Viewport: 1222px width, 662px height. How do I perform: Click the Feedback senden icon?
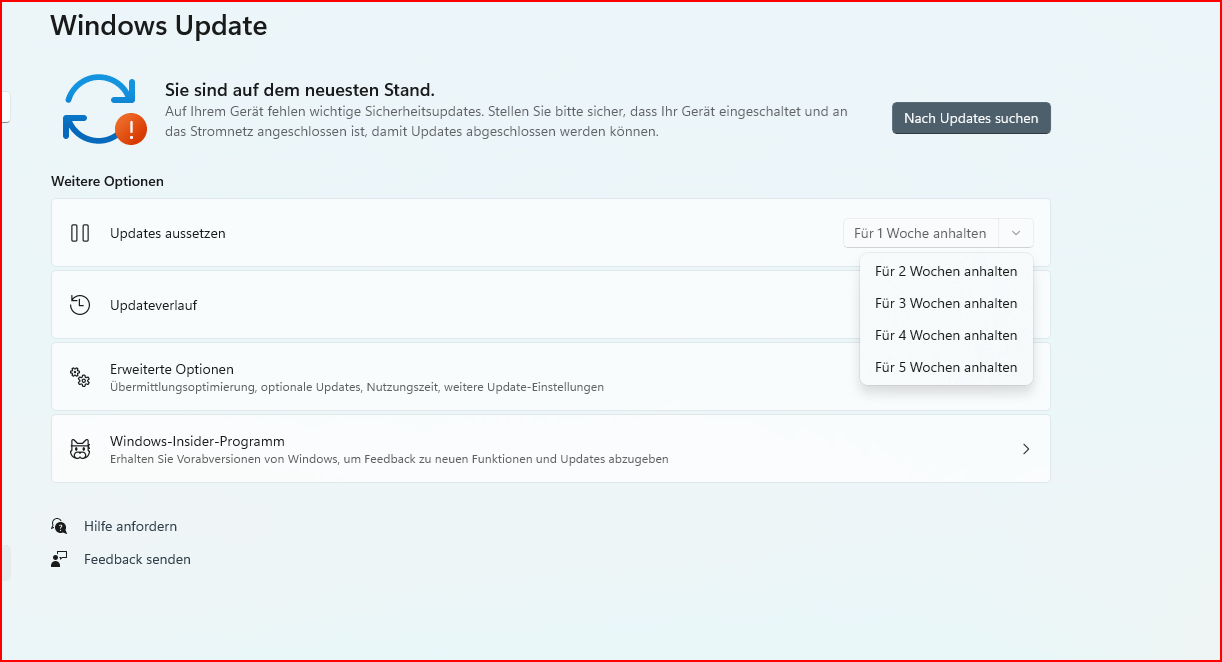[x=59, y=559]
